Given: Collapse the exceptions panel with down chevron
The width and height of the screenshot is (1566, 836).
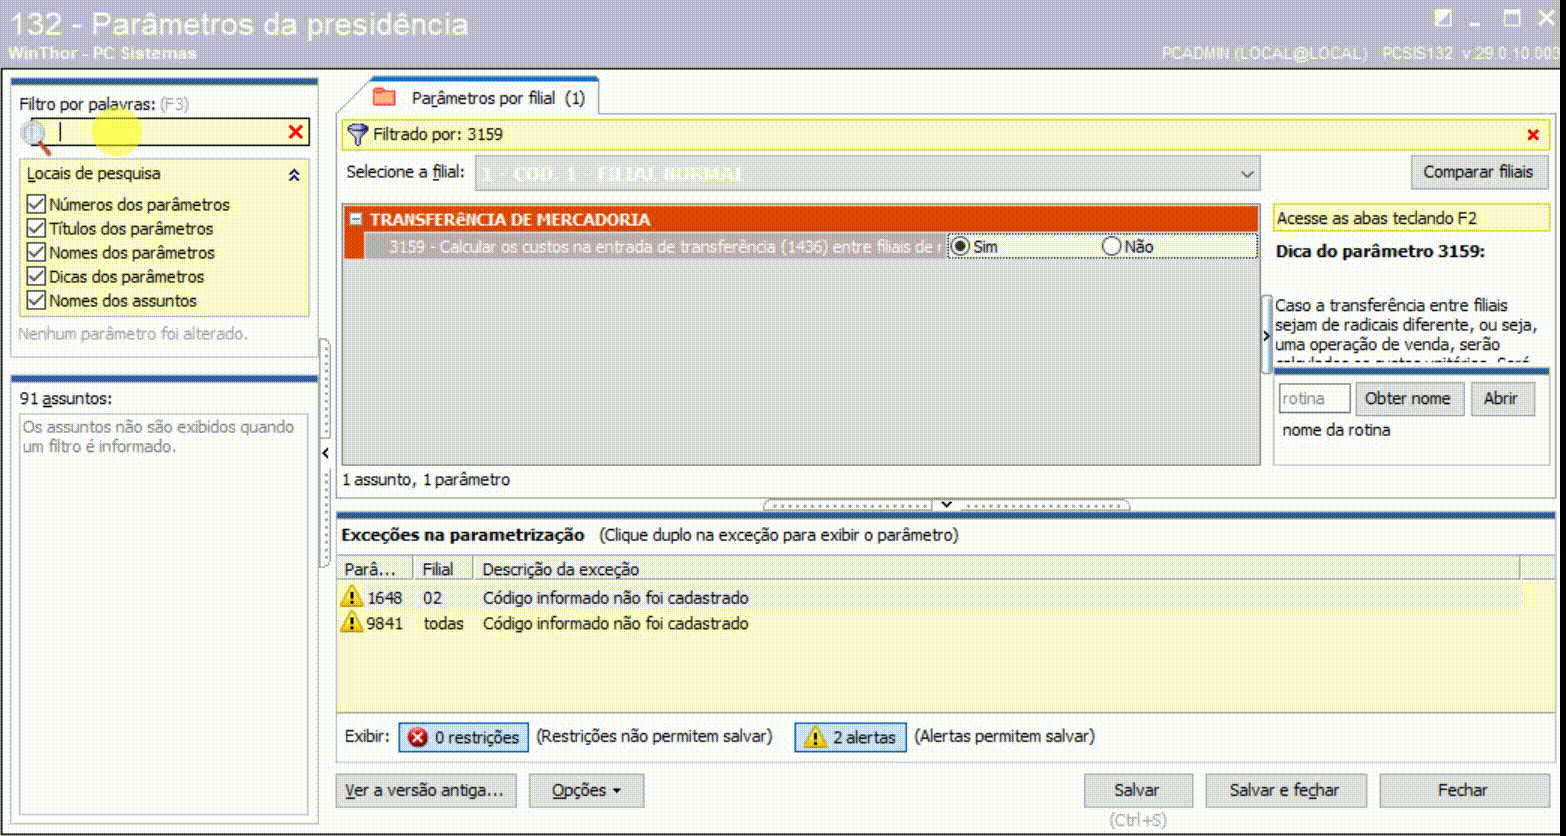Looking at the screenshot, I should pyautogui.click(x=946, y=505).
